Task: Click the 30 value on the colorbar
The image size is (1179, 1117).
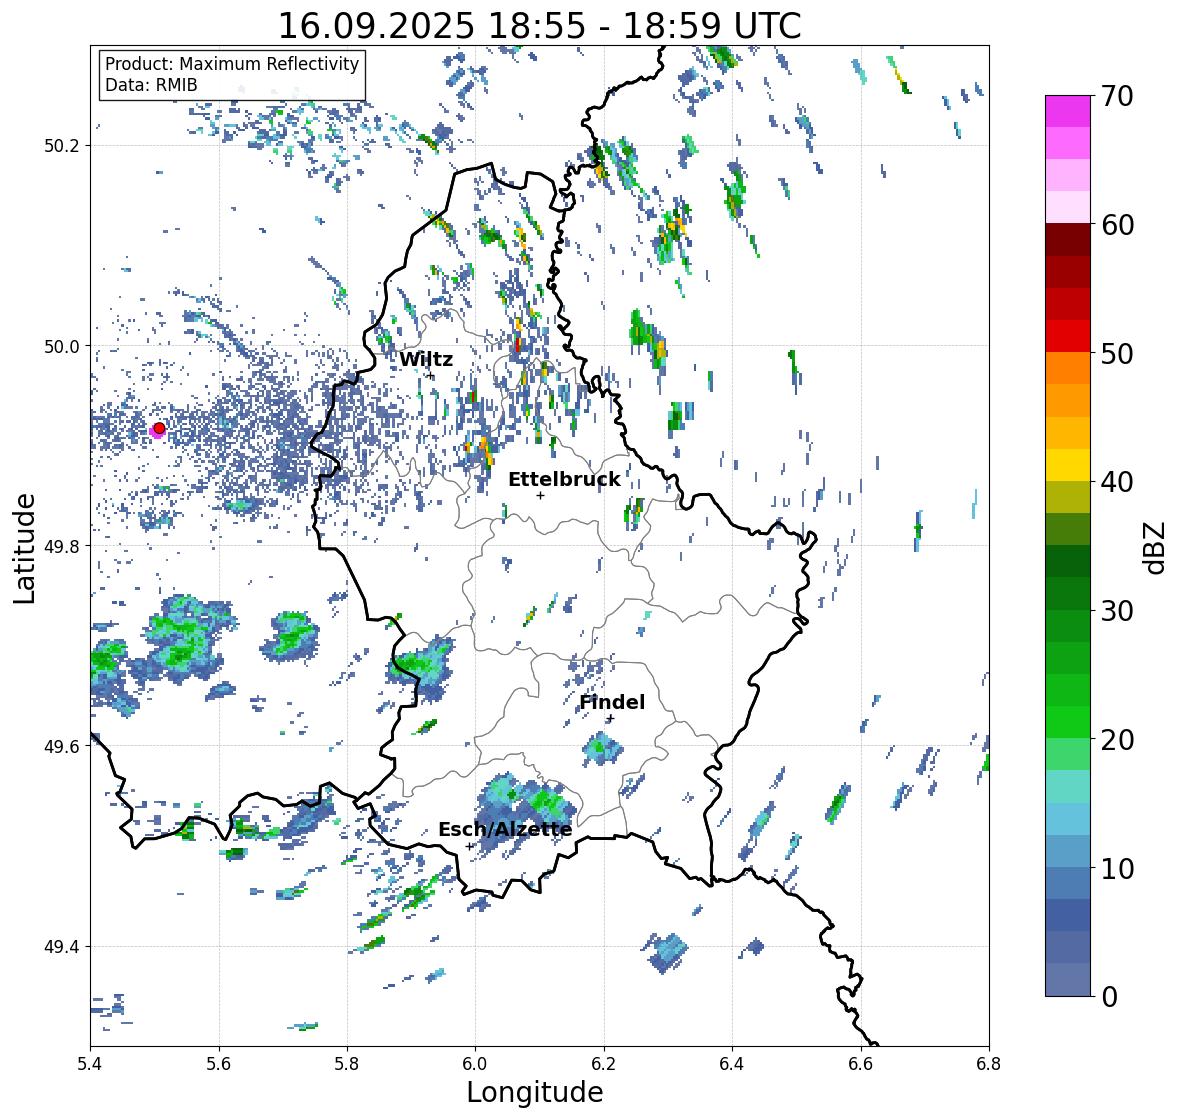Action: (1116, 611)
